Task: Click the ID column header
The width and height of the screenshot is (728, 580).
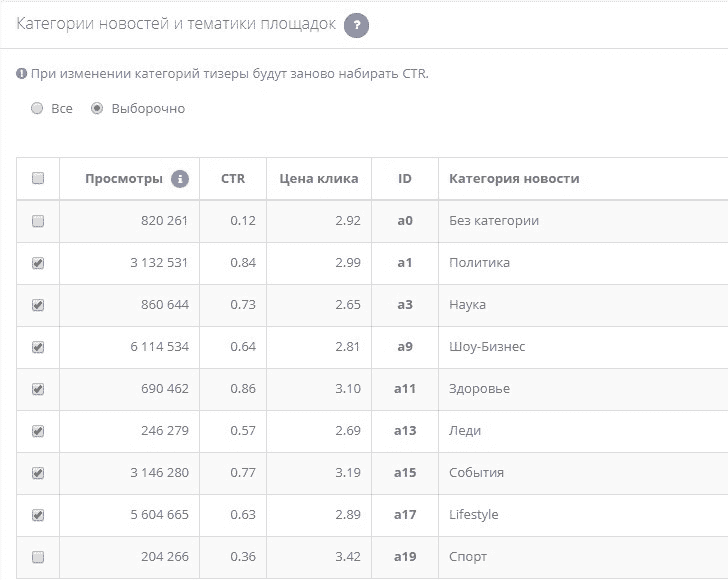Action: click(x=404, y=179)
